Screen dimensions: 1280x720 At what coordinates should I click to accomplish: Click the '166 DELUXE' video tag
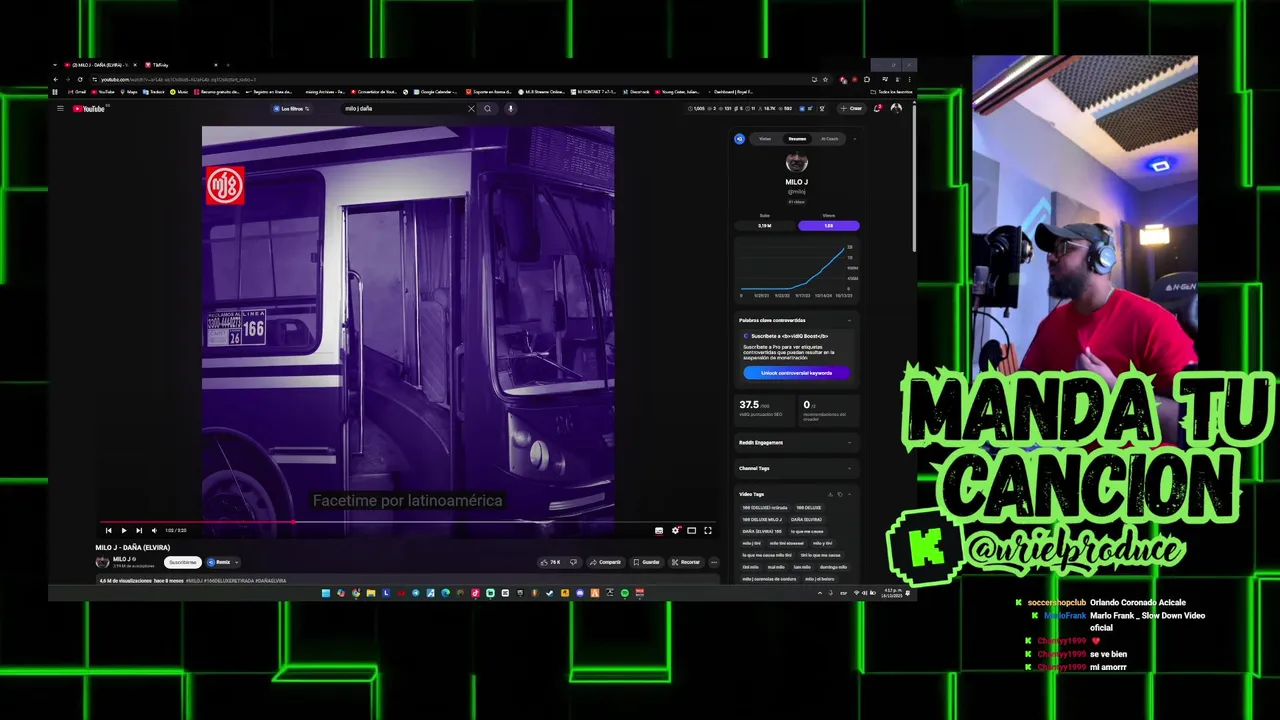coord(809,508)
